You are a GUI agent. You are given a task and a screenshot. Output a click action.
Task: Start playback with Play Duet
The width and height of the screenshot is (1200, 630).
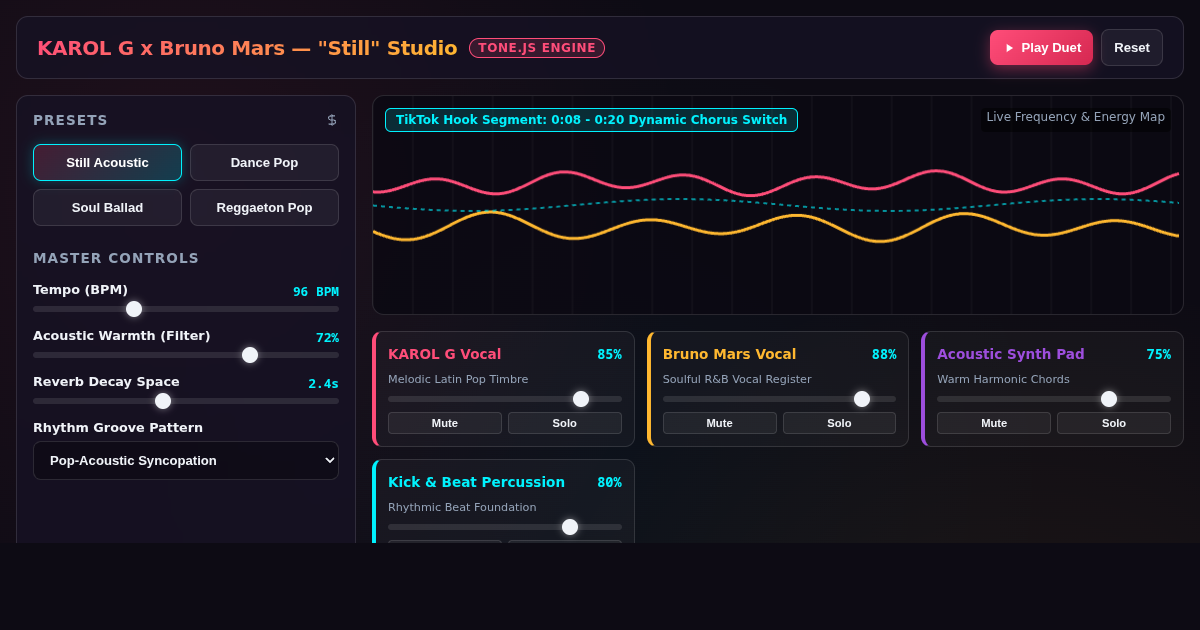(1041, 47)
